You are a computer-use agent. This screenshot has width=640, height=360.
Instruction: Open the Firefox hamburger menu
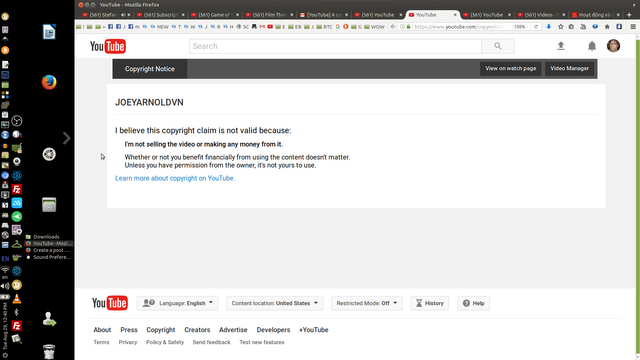pos(633,27)
